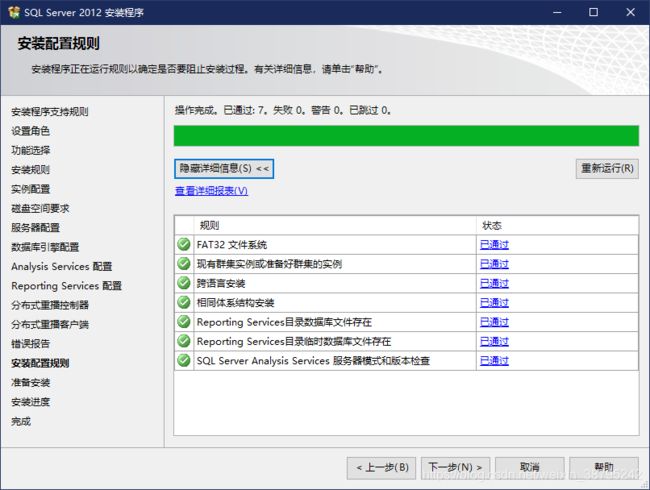Click the green check icon beside Reporting Services目录临时数据库文件存在

coord(184,341)
